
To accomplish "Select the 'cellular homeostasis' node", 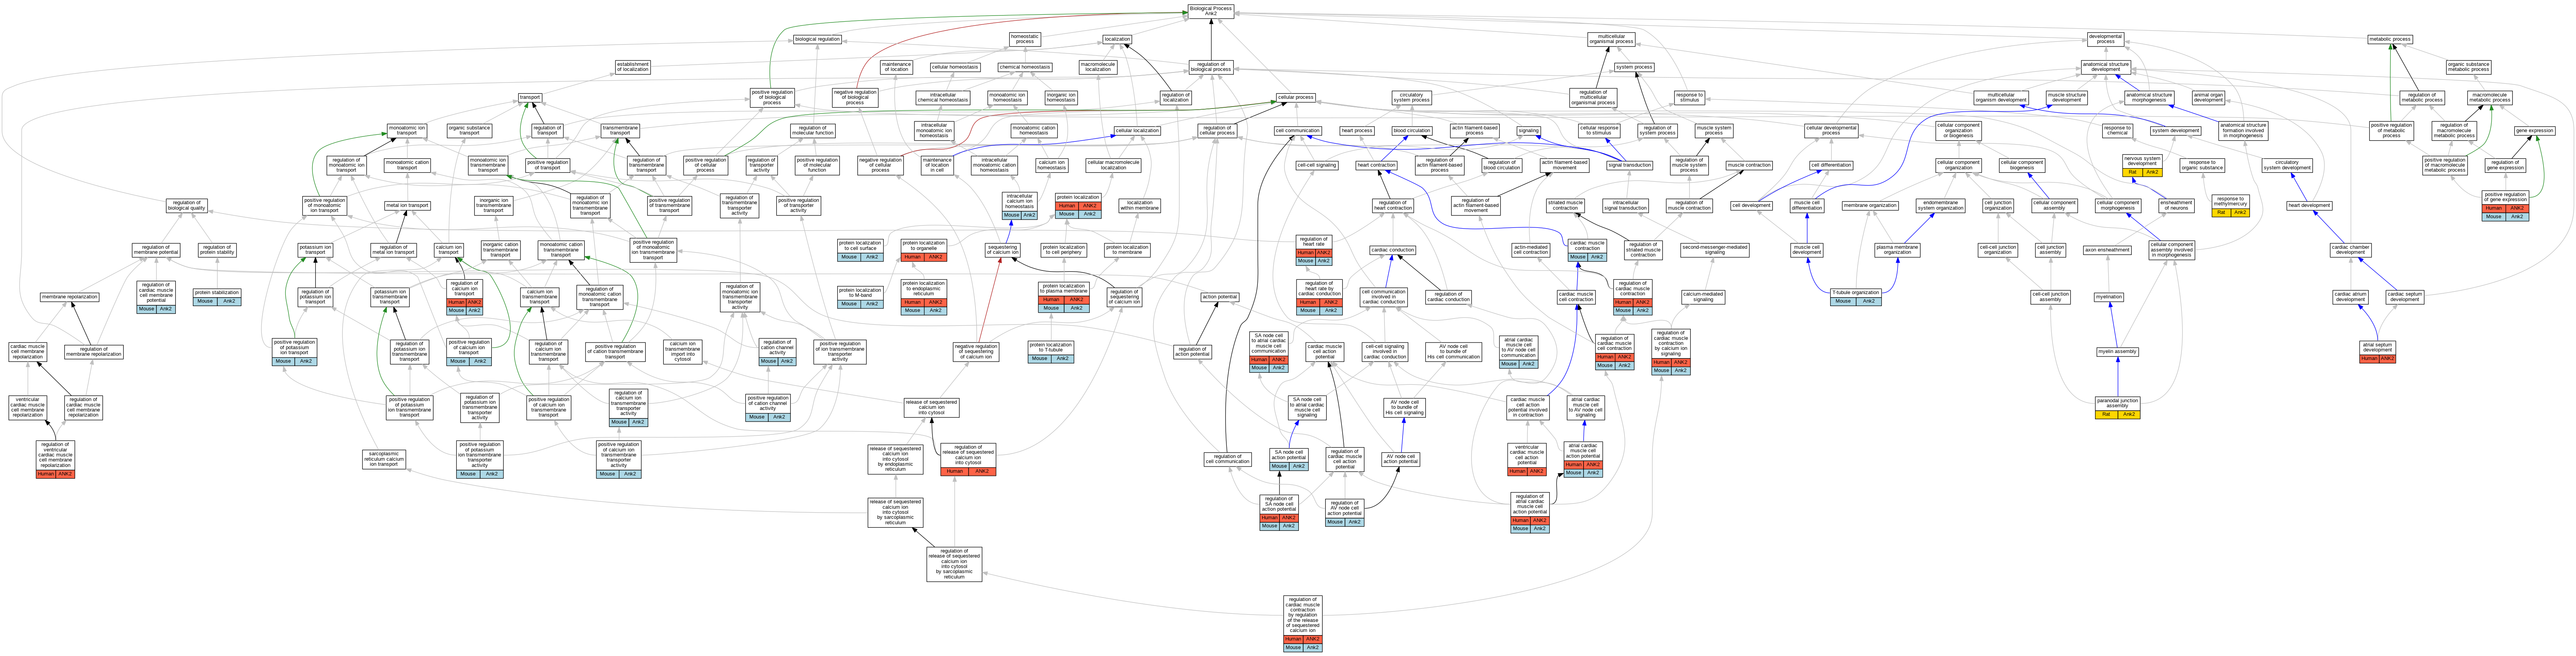I will [x=955, y=67].
